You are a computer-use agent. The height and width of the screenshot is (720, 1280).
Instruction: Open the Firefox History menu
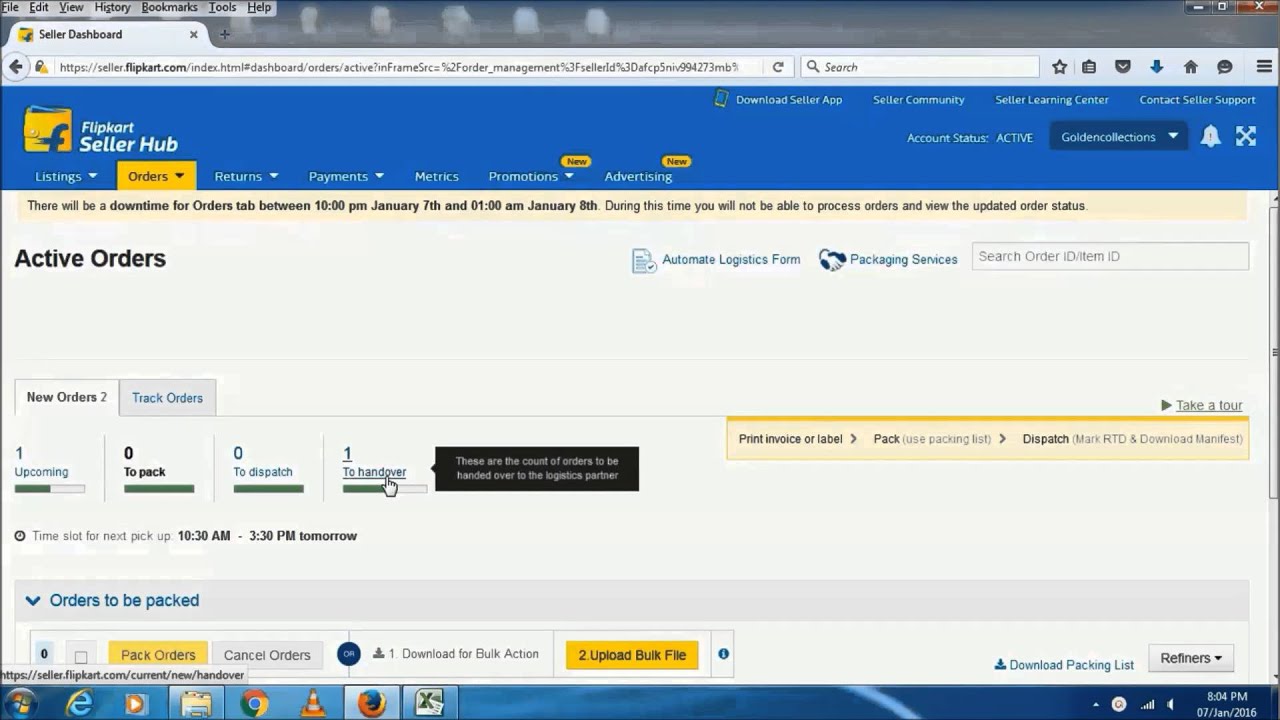[x=112, y=7]
